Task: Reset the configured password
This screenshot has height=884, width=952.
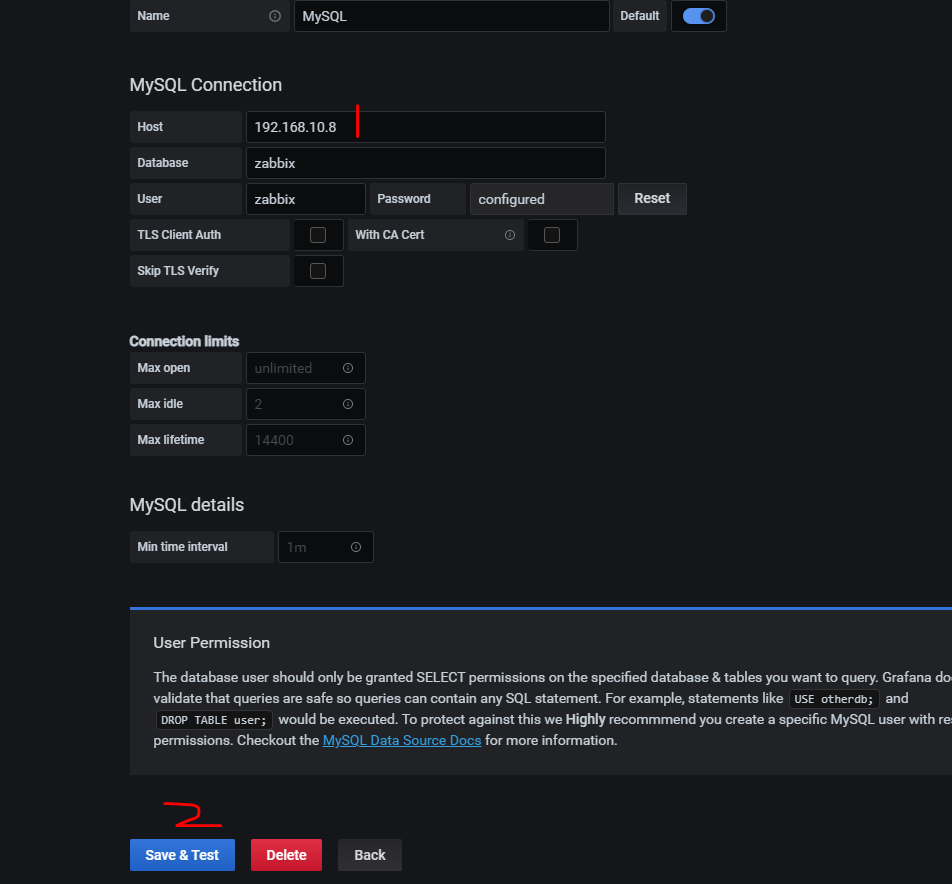Action: point(652,199)
